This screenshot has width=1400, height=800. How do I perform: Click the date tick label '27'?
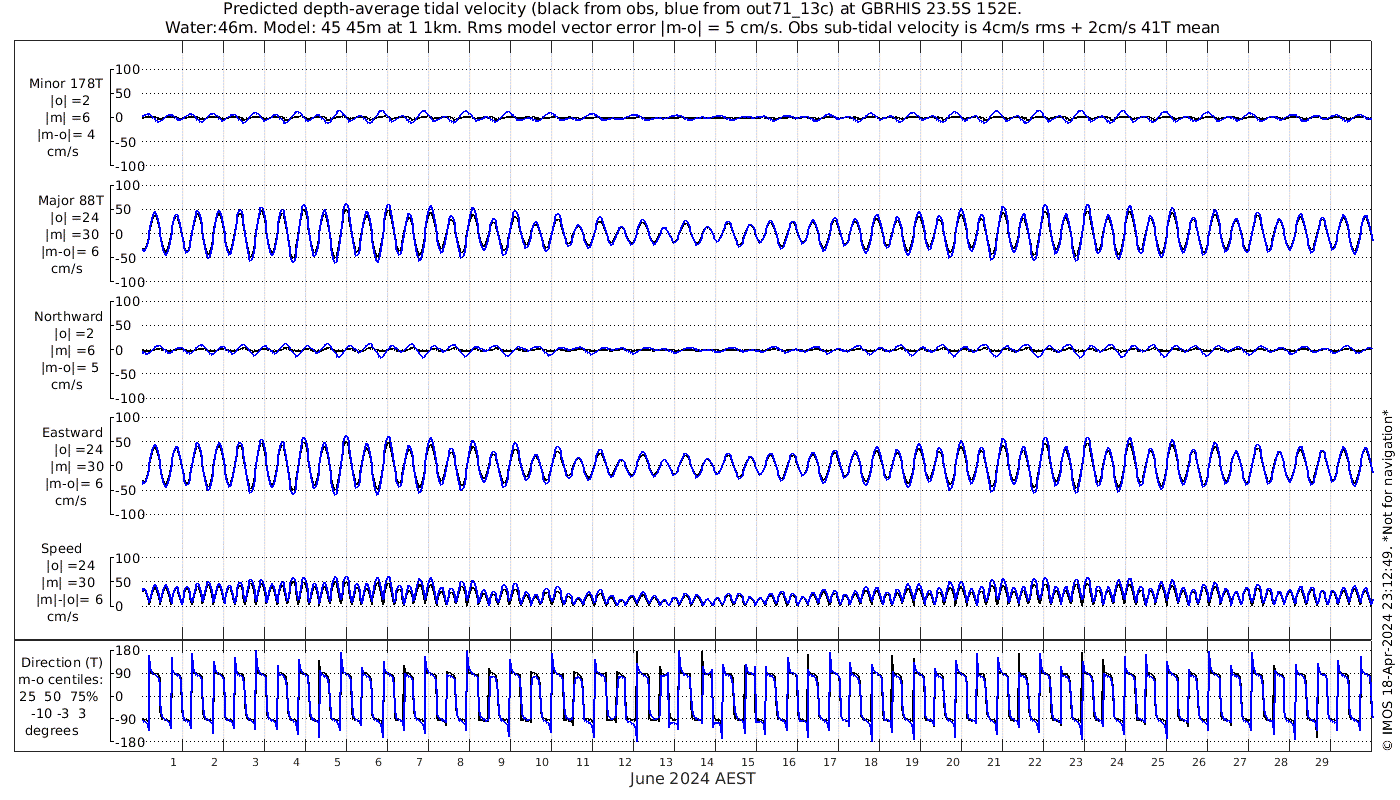coord(1239,762)
